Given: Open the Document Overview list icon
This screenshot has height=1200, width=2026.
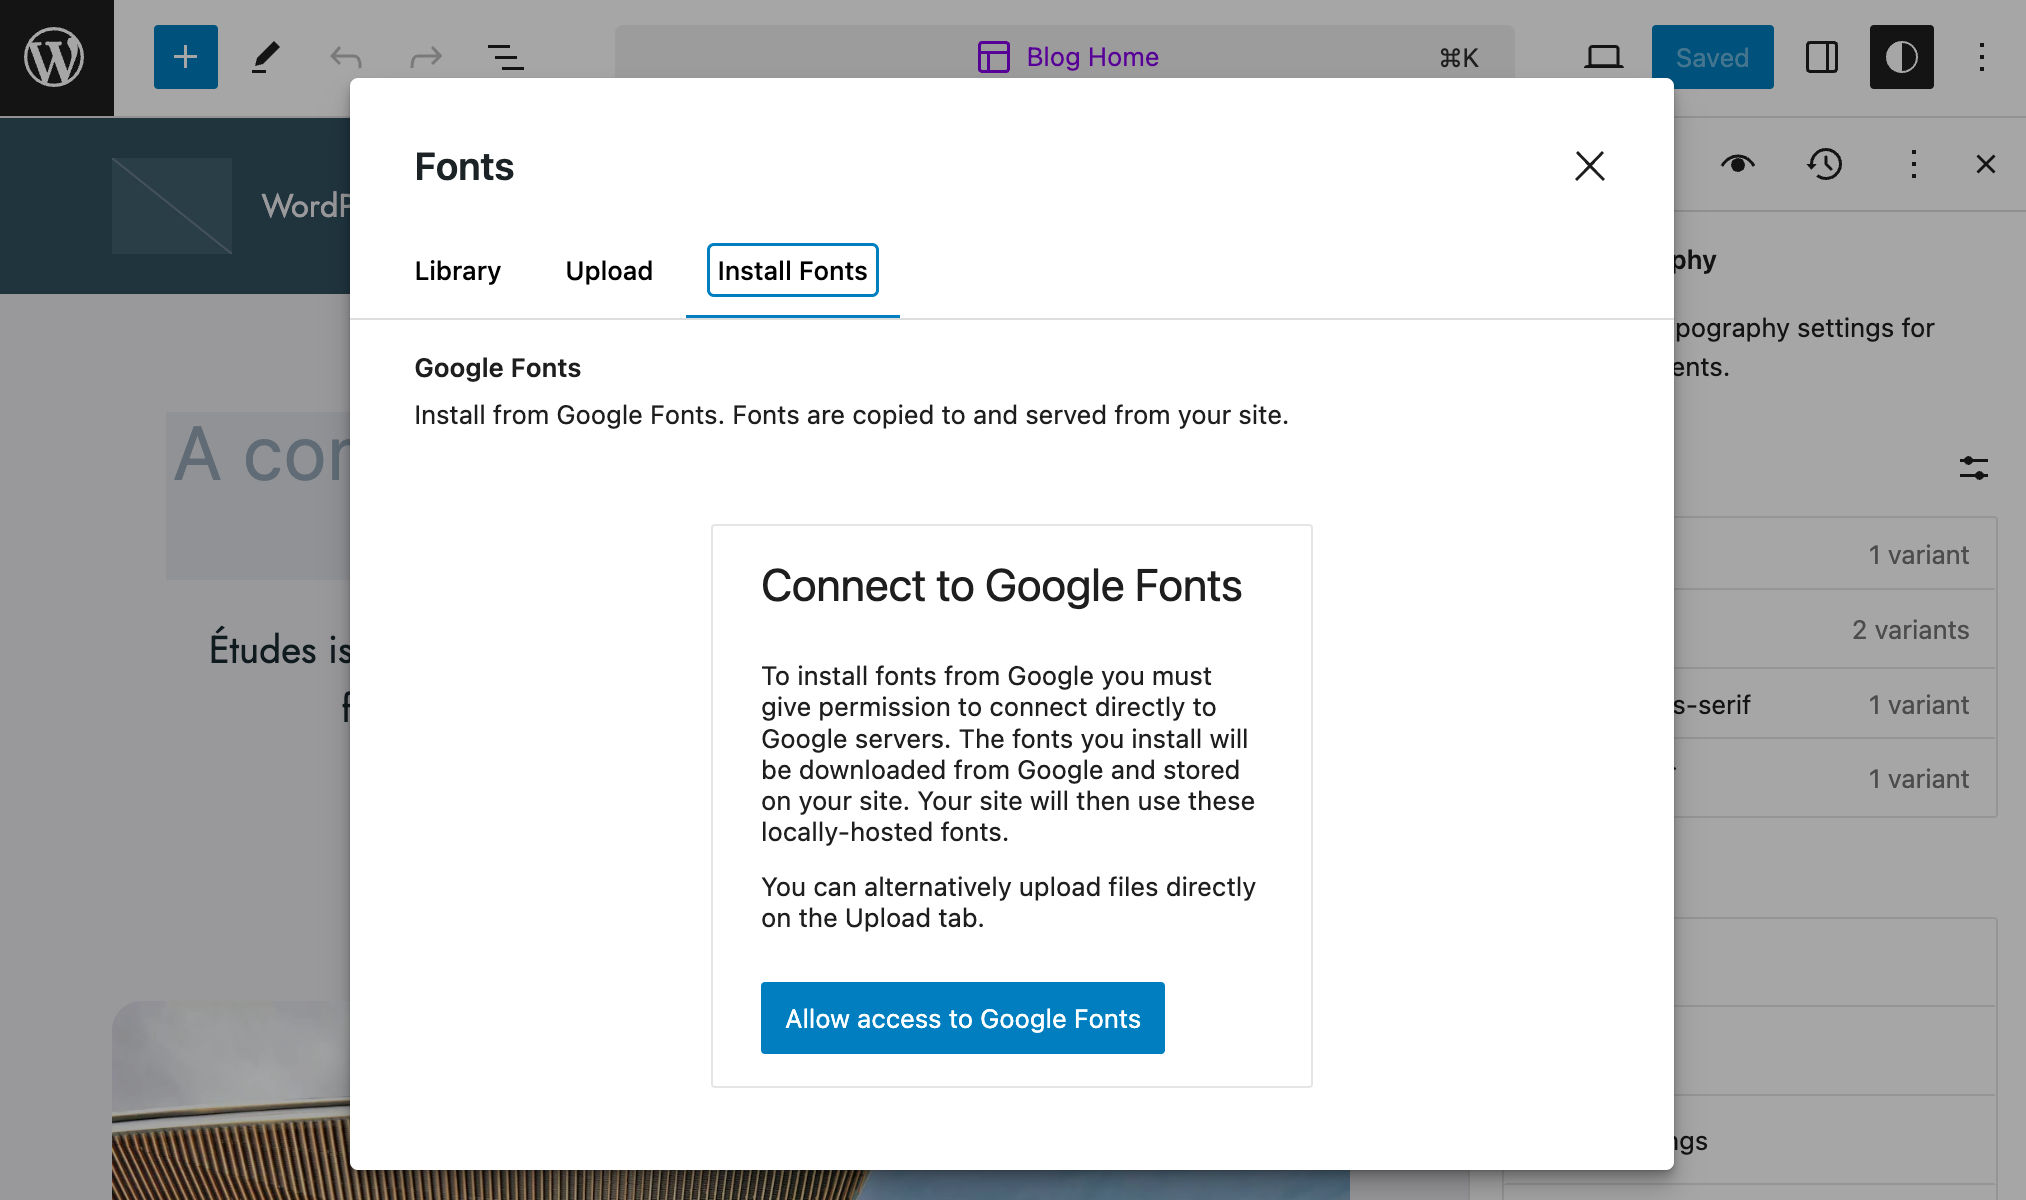Looking at the screenshot, I should (504, 57).
